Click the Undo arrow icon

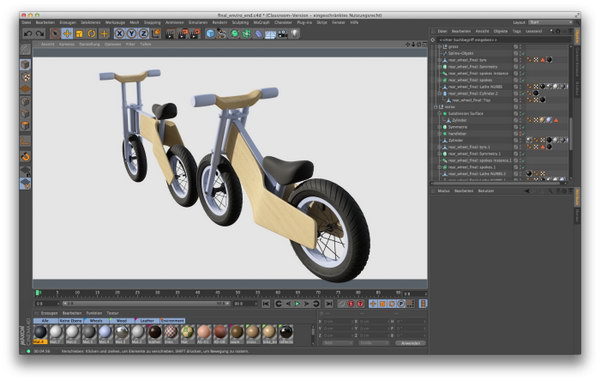[x=28, y=34]
